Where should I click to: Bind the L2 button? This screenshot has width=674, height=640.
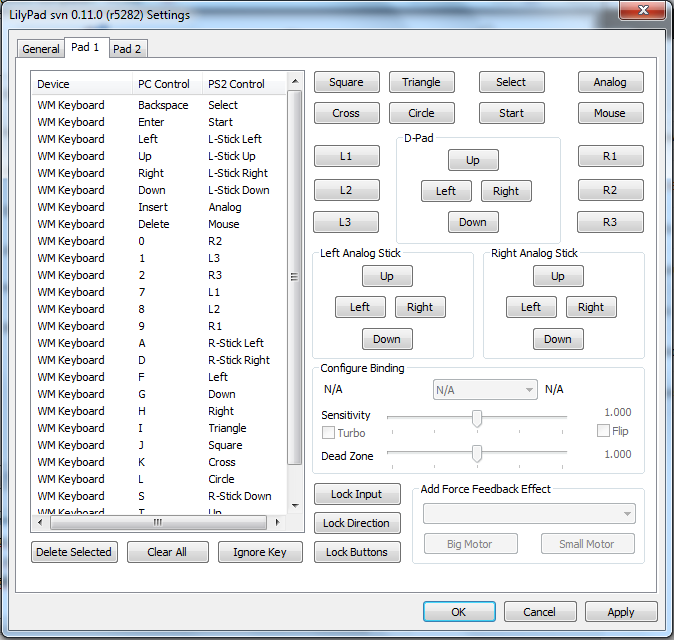[x=346, y=190]
